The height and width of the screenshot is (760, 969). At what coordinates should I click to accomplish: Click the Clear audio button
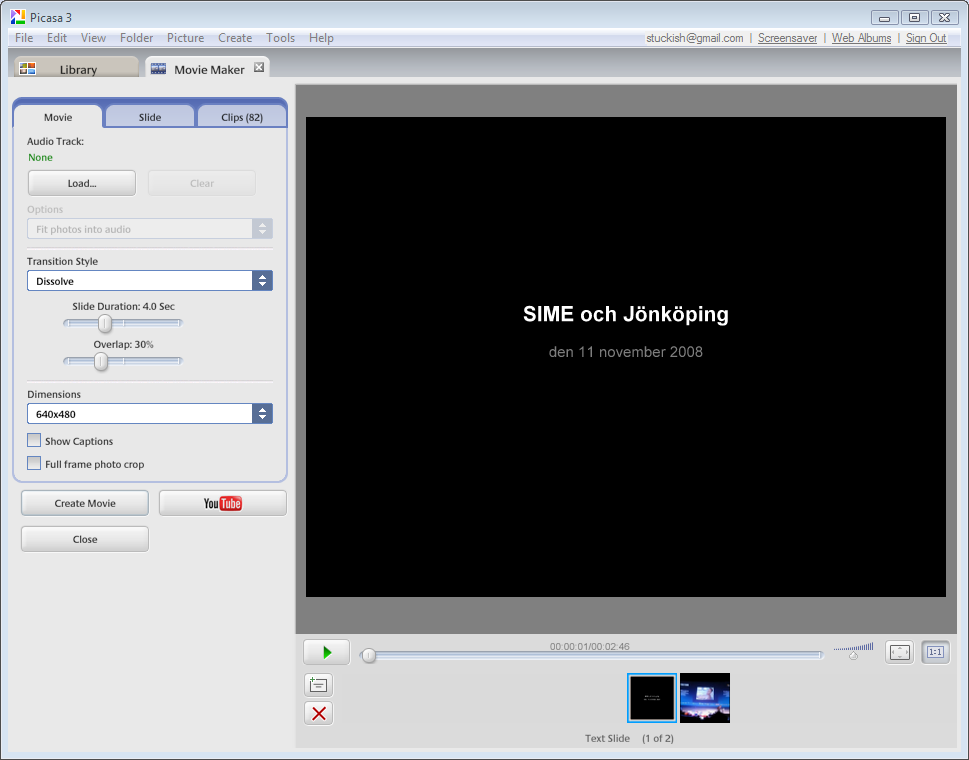point(201,183)
